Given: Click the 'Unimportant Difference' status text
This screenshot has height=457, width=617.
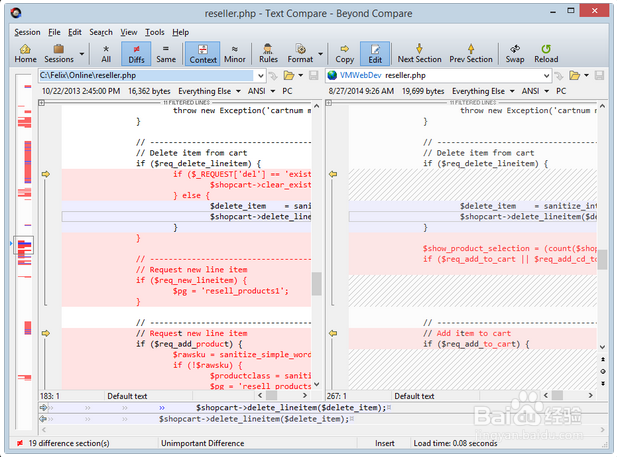Looking at the screenshot, I should (203, 443).
